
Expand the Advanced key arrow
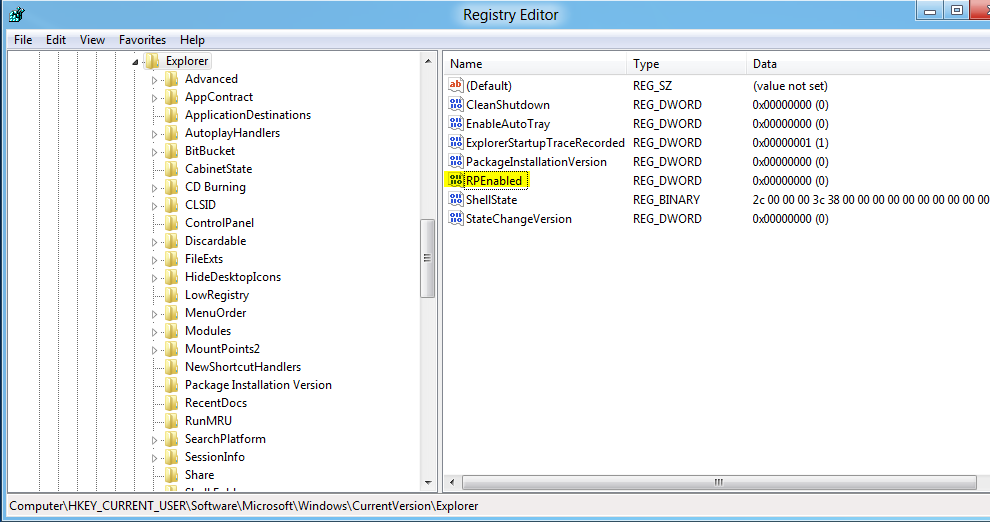(x=155, y=80)
